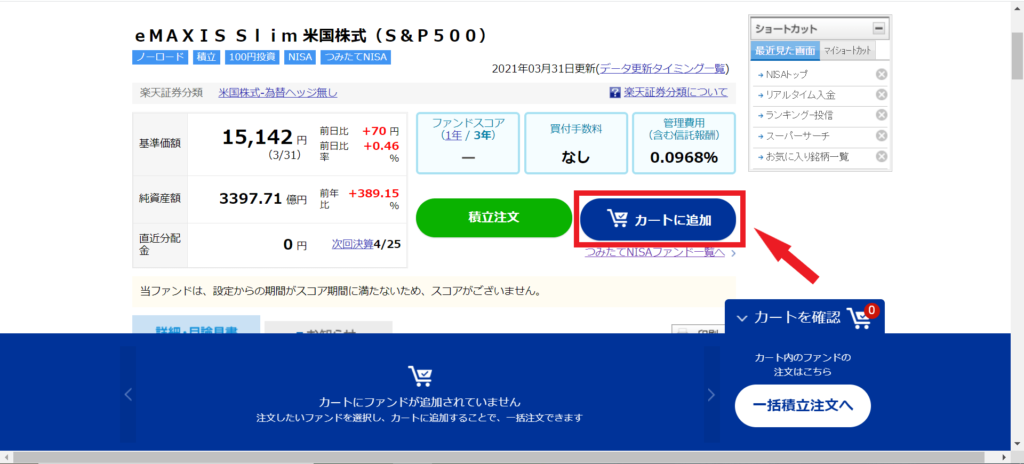Viewport: 1024px width, 464px height.
Task: Click the 次回決算 link
Action: click(353, 244)
